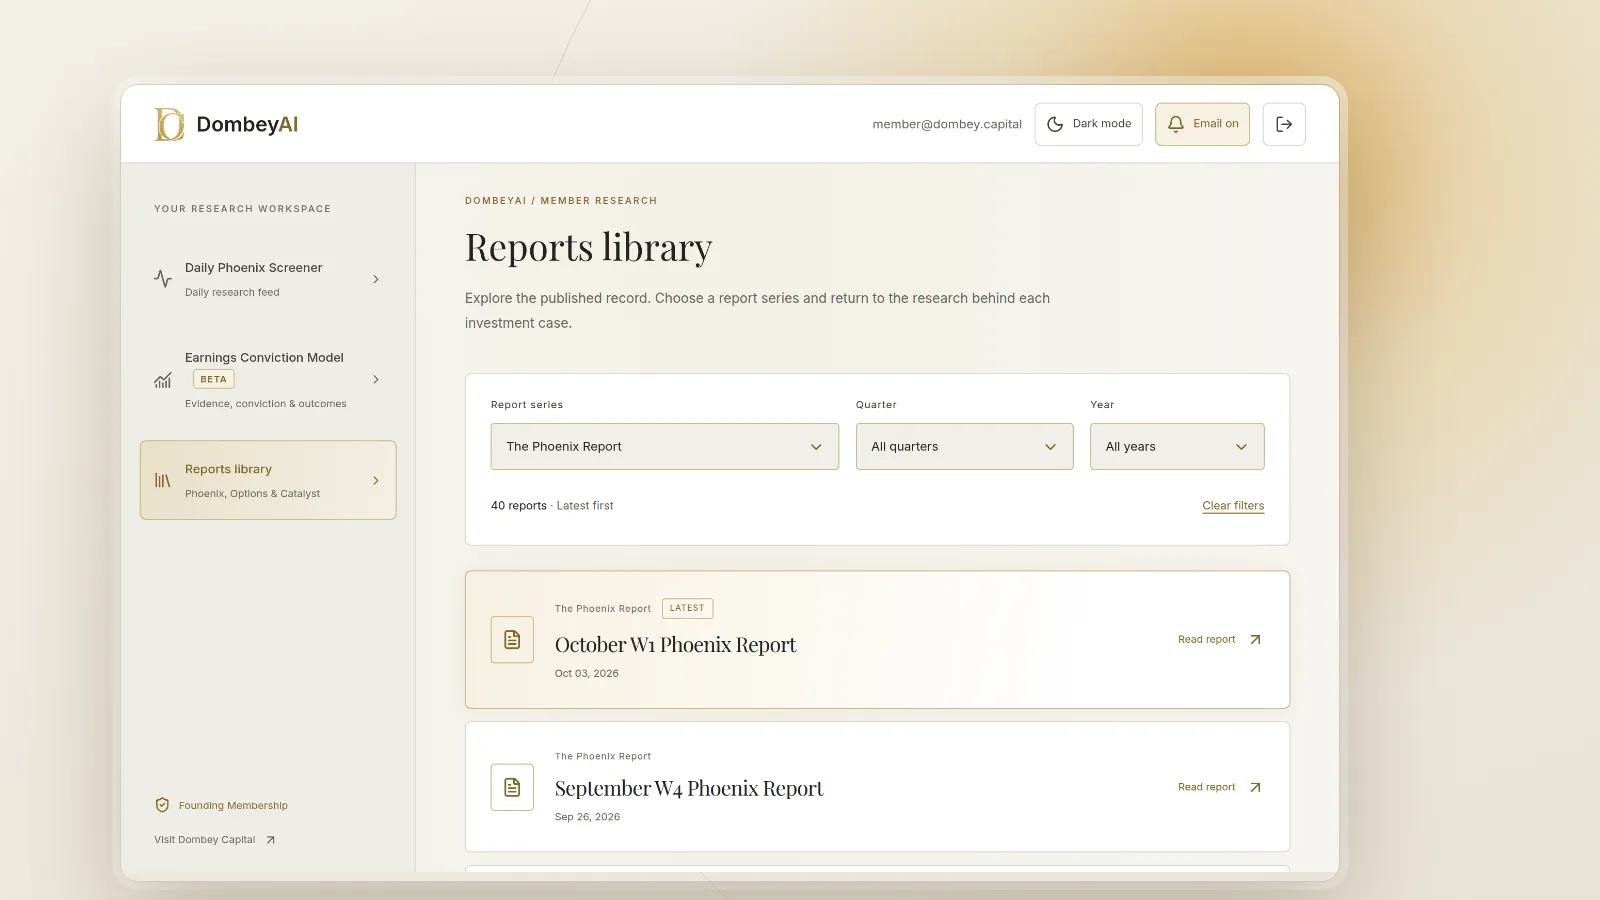Click the September W4 report document icon

point(512,787)
